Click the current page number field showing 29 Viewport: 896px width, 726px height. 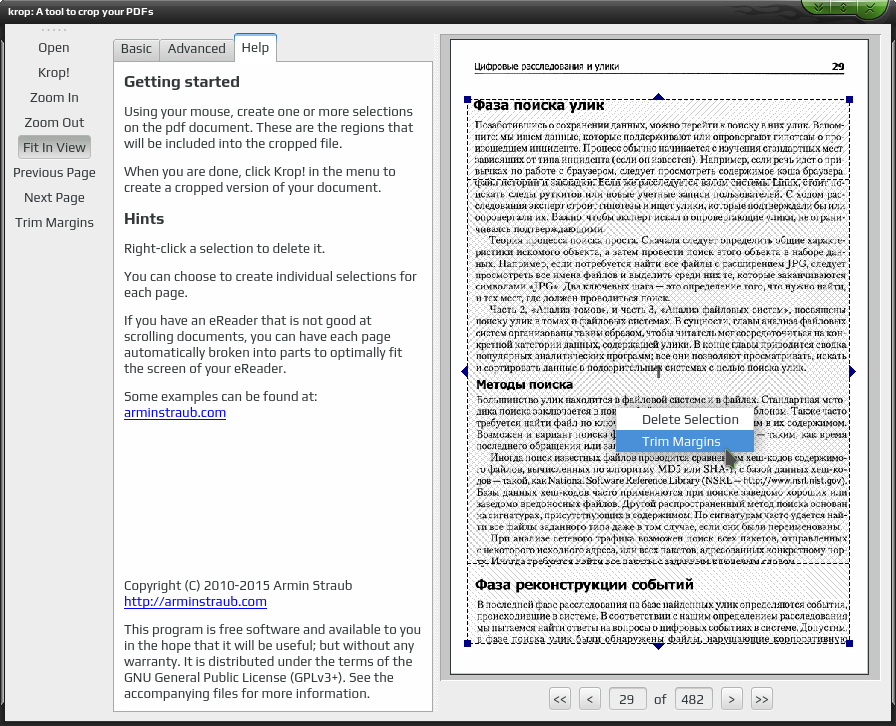627,699
